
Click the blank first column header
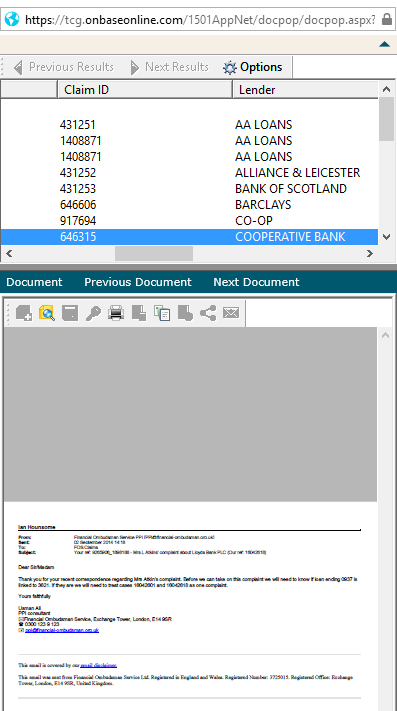pyautogui.click(x=29, y=90)
